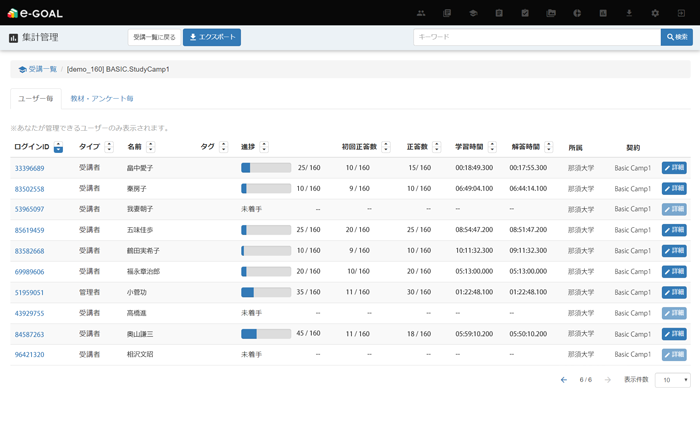Click the 集計管理 chart icon
The width and height of the screenshot is (700, 425).
(13, 38)
